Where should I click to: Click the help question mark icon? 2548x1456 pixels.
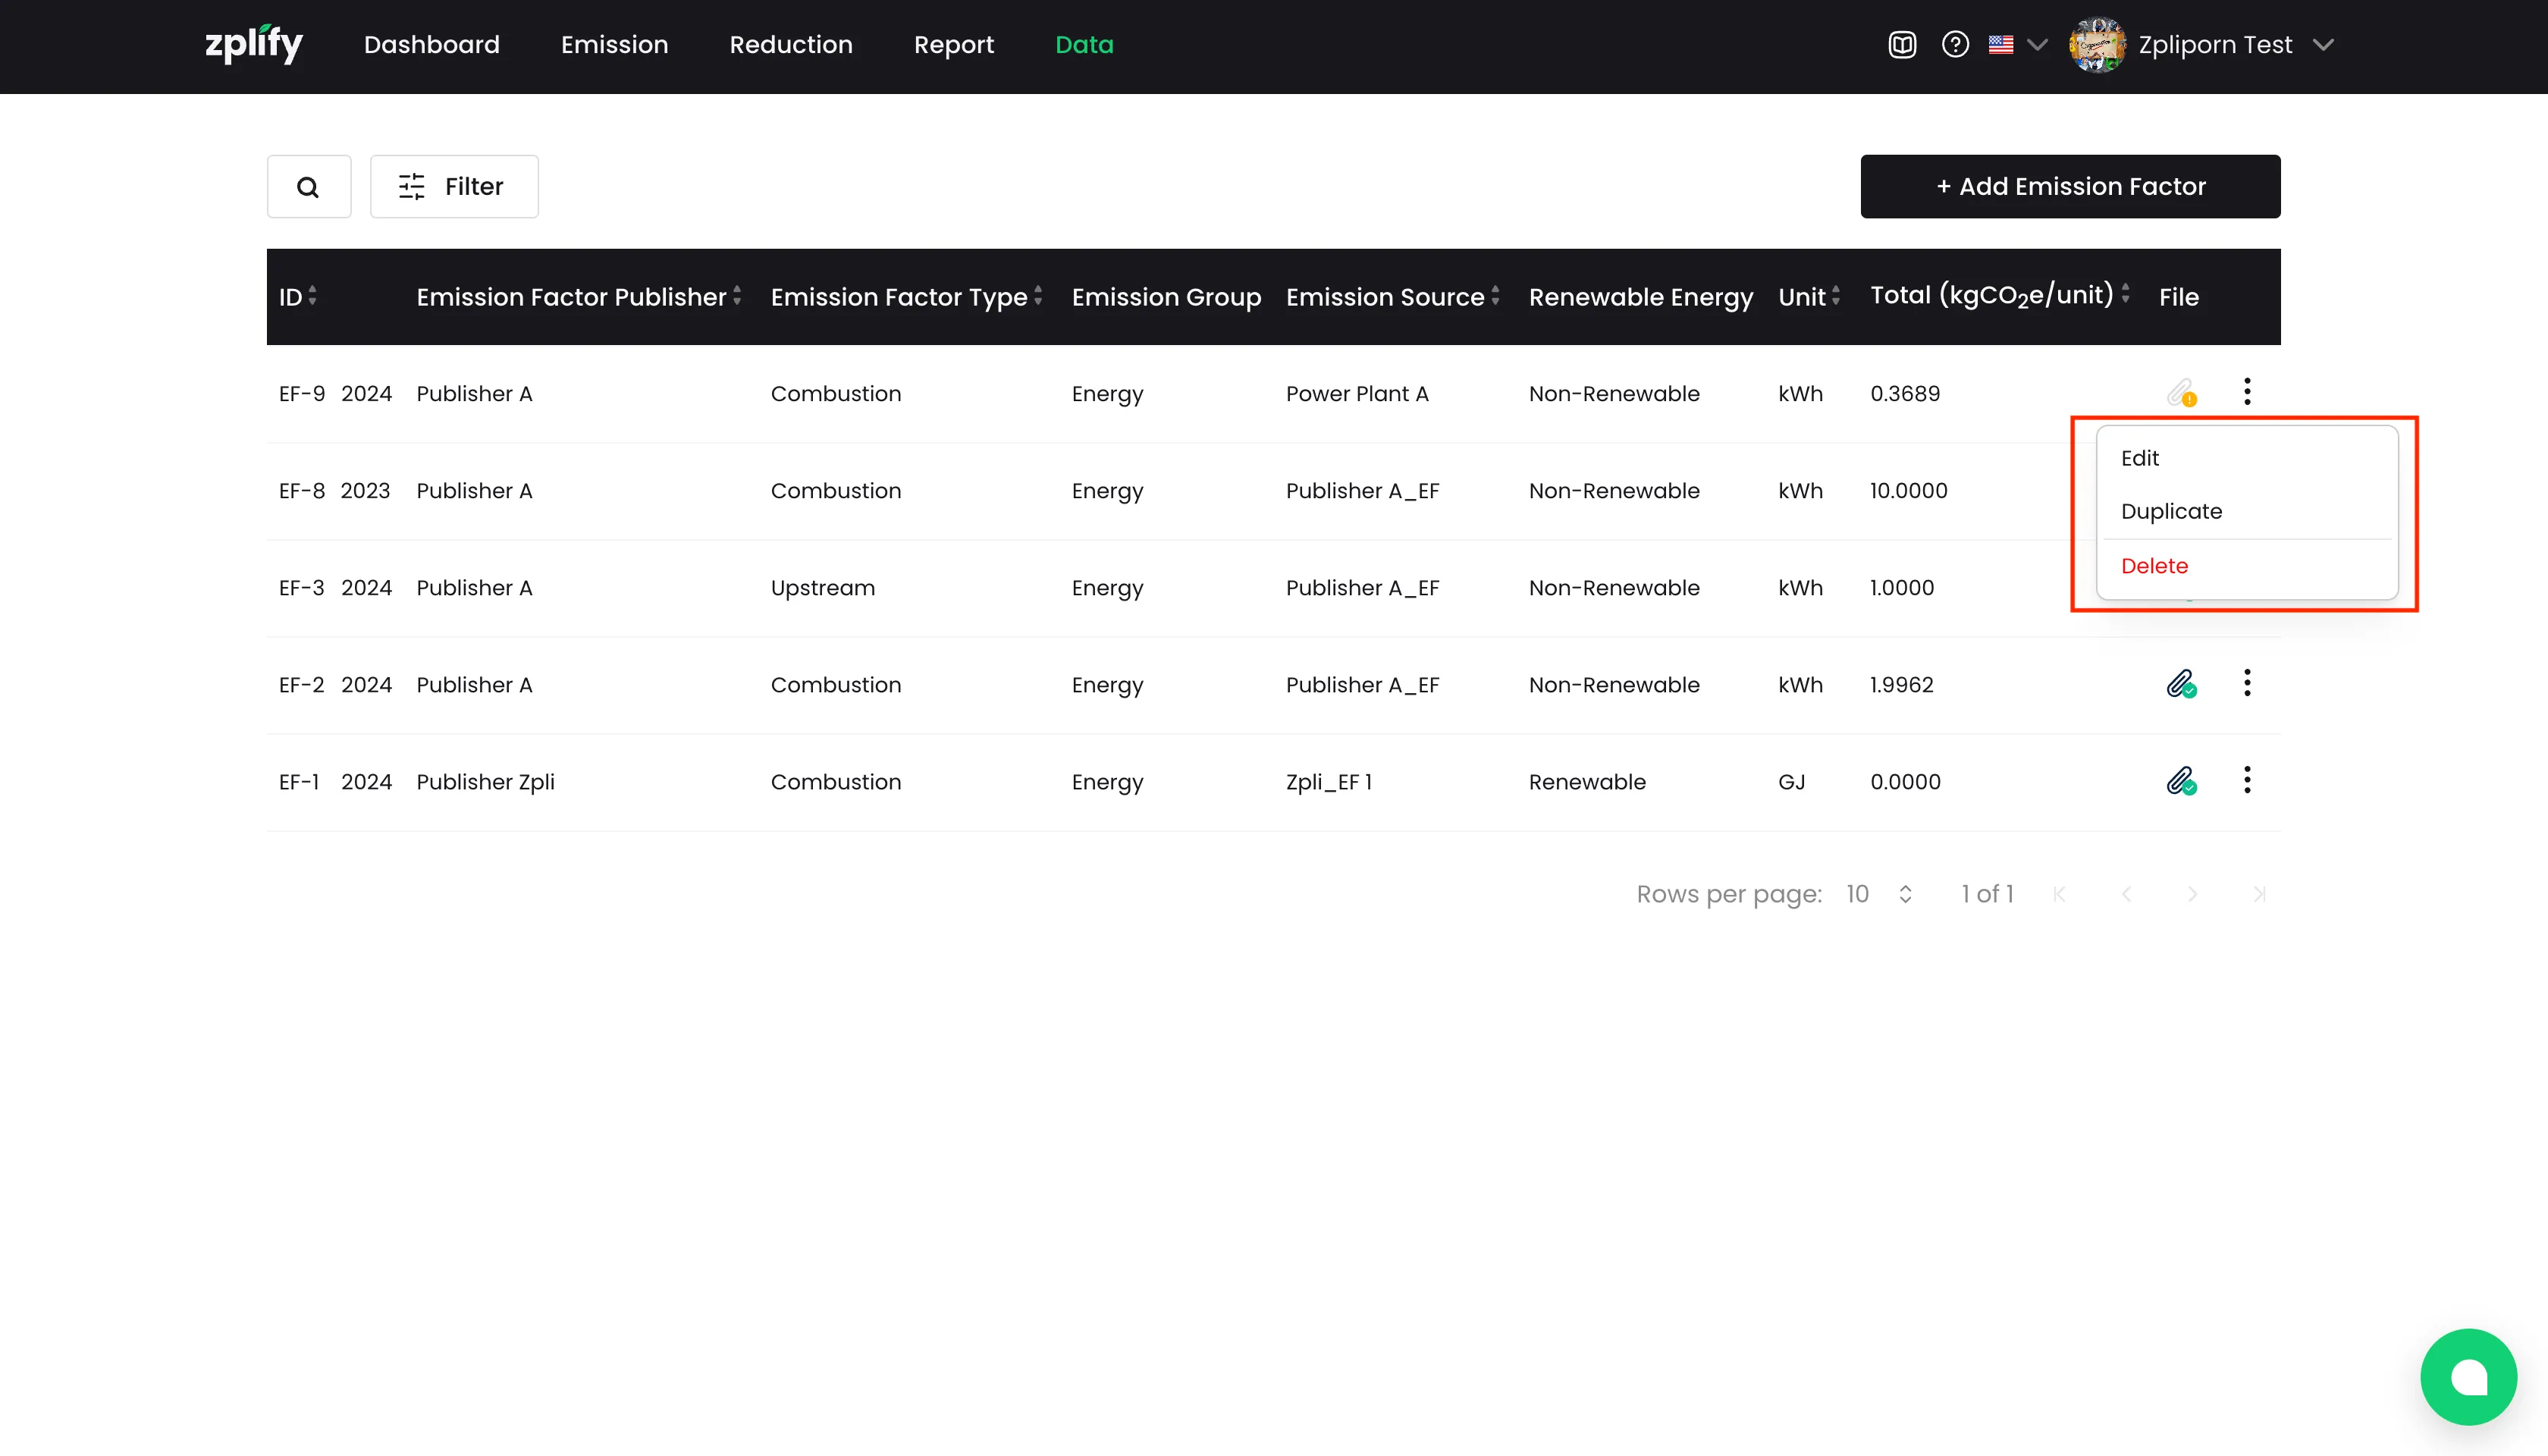[x=1955, y=45]
